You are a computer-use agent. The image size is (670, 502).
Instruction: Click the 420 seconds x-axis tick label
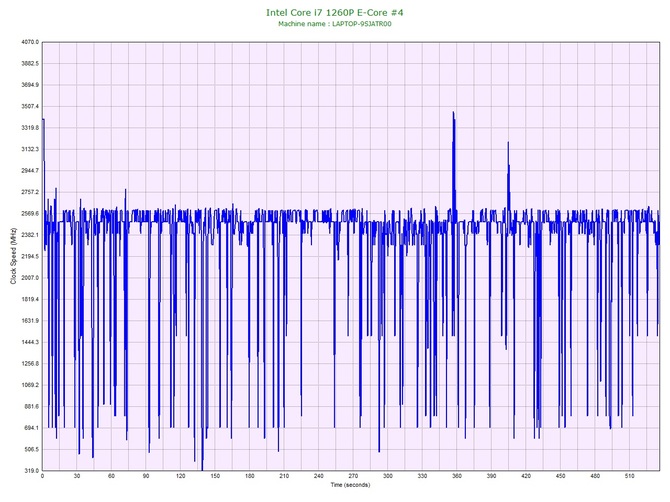[526, 476]
